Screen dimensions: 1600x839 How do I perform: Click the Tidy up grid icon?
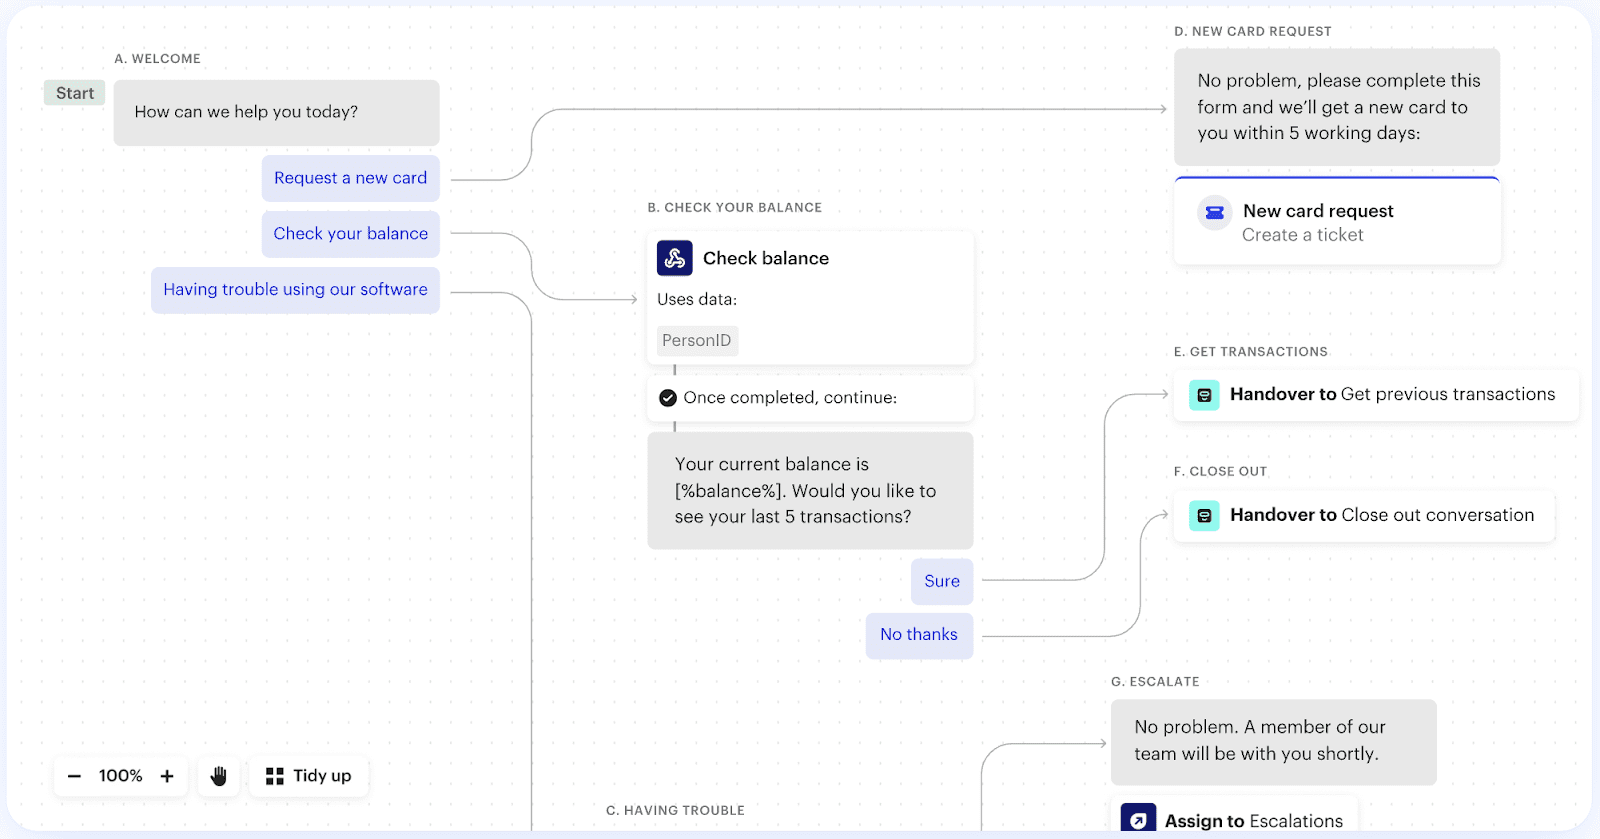[x=275, y=776]
